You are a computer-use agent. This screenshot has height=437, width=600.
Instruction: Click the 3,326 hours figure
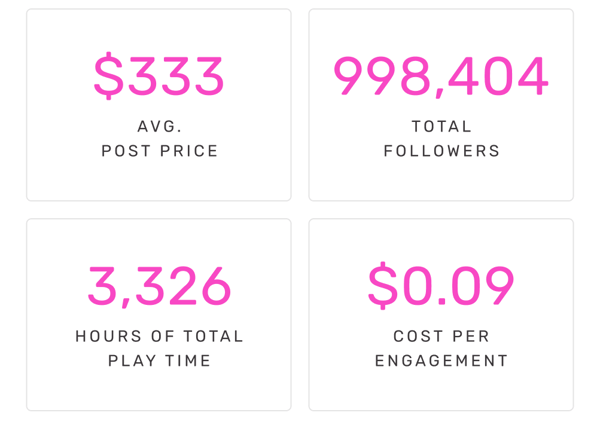click(x=159, y=286)
